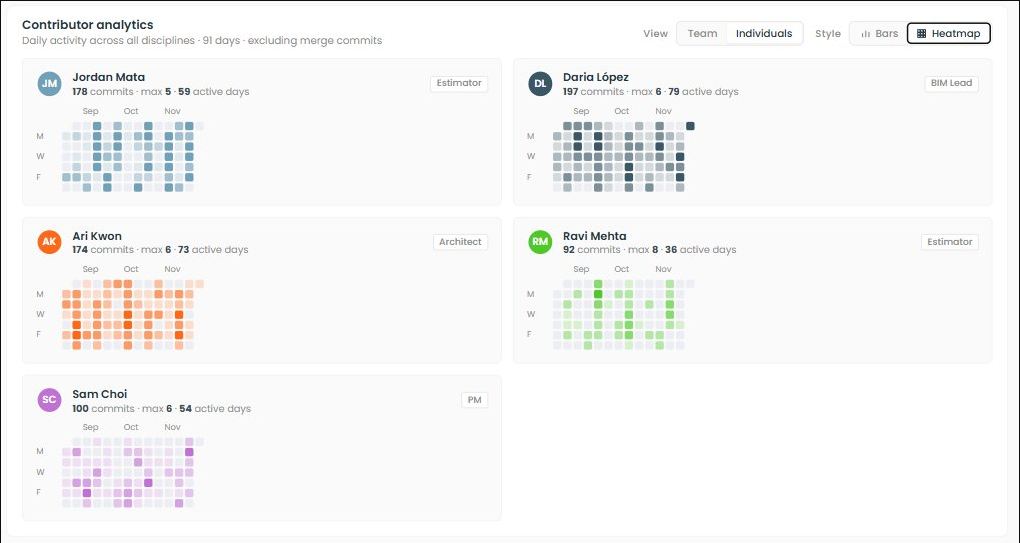Click the Architect role badge

460,242
